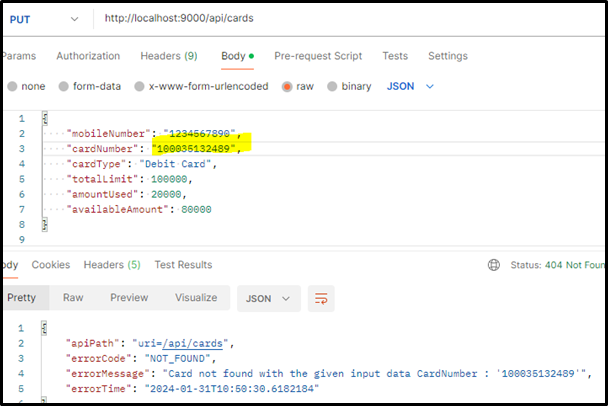
Task: Switch to the Tests tab
Action: tap(395, 56)
